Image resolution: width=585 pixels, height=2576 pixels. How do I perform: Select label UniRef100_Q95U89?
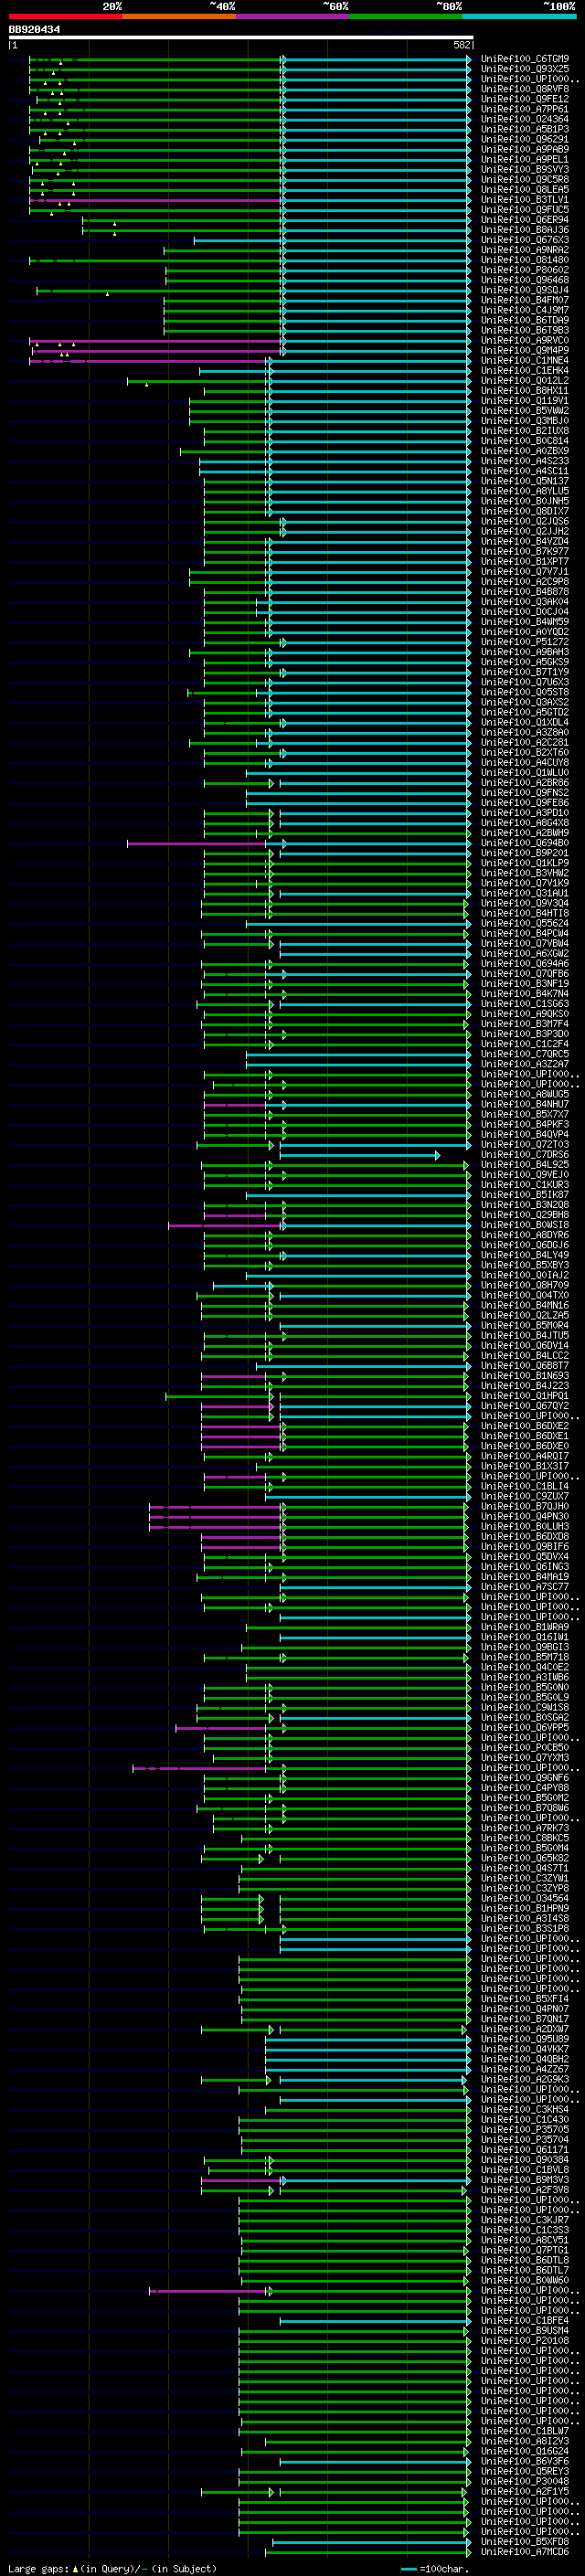tap(525, 2039)
